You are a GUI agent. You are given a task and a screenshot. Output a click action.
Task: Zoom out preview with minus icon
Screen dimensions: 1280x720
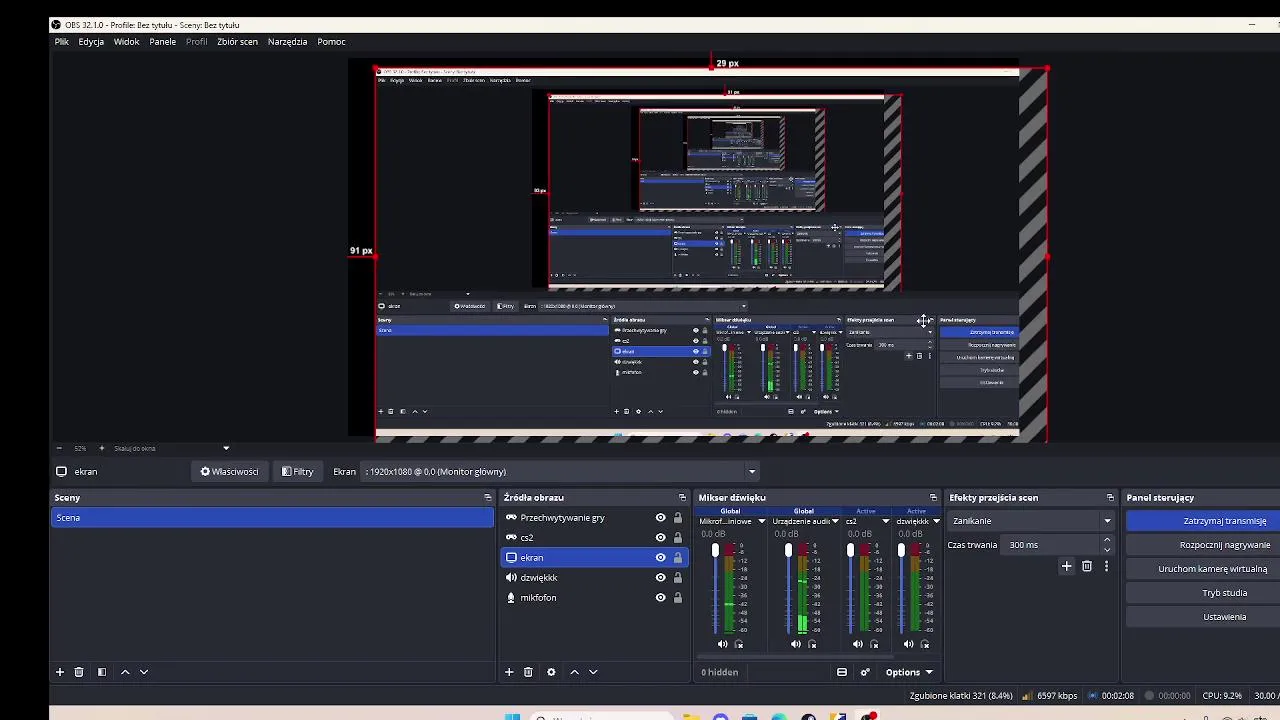[59, 448]
